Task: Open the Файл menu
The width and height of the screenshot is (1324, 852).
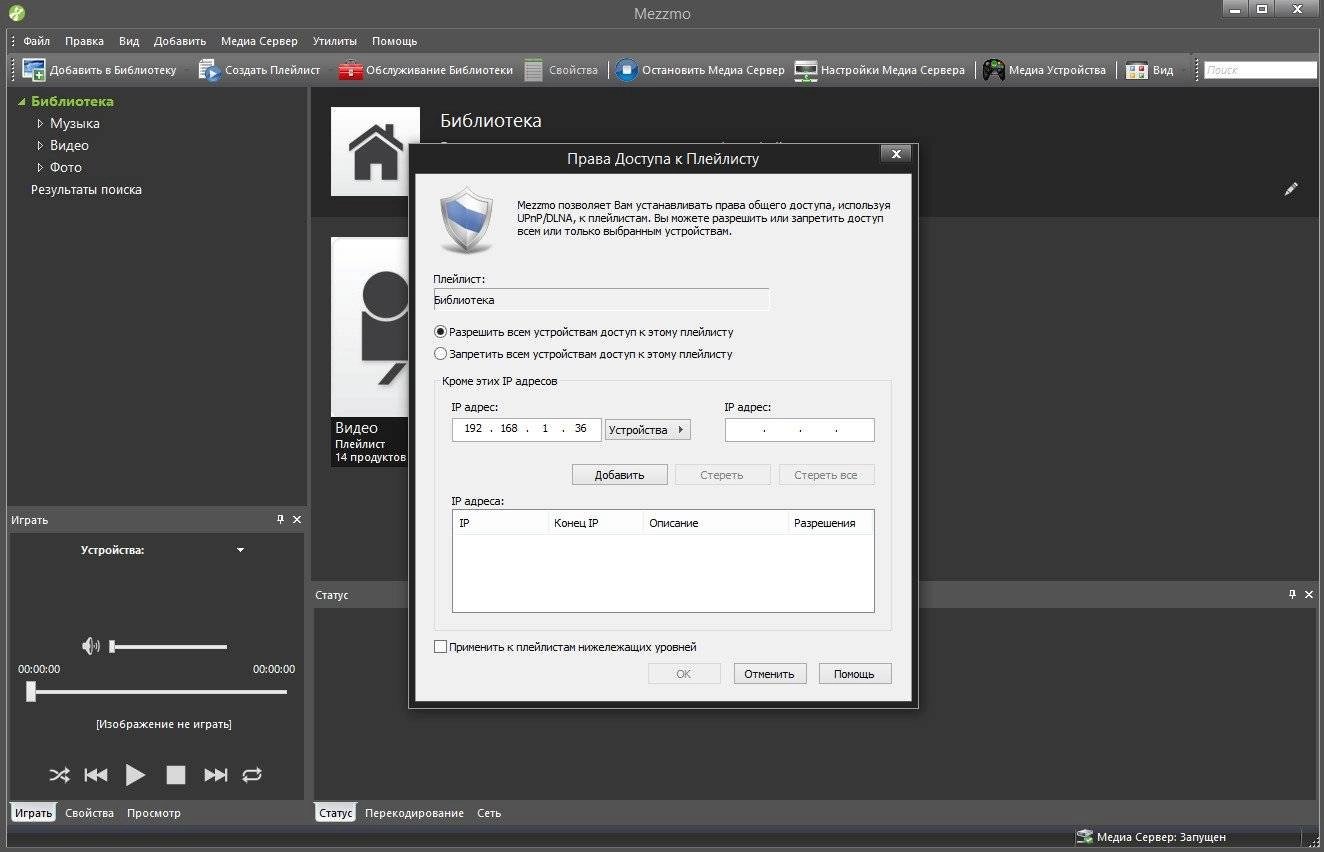Action: (37, 41)
